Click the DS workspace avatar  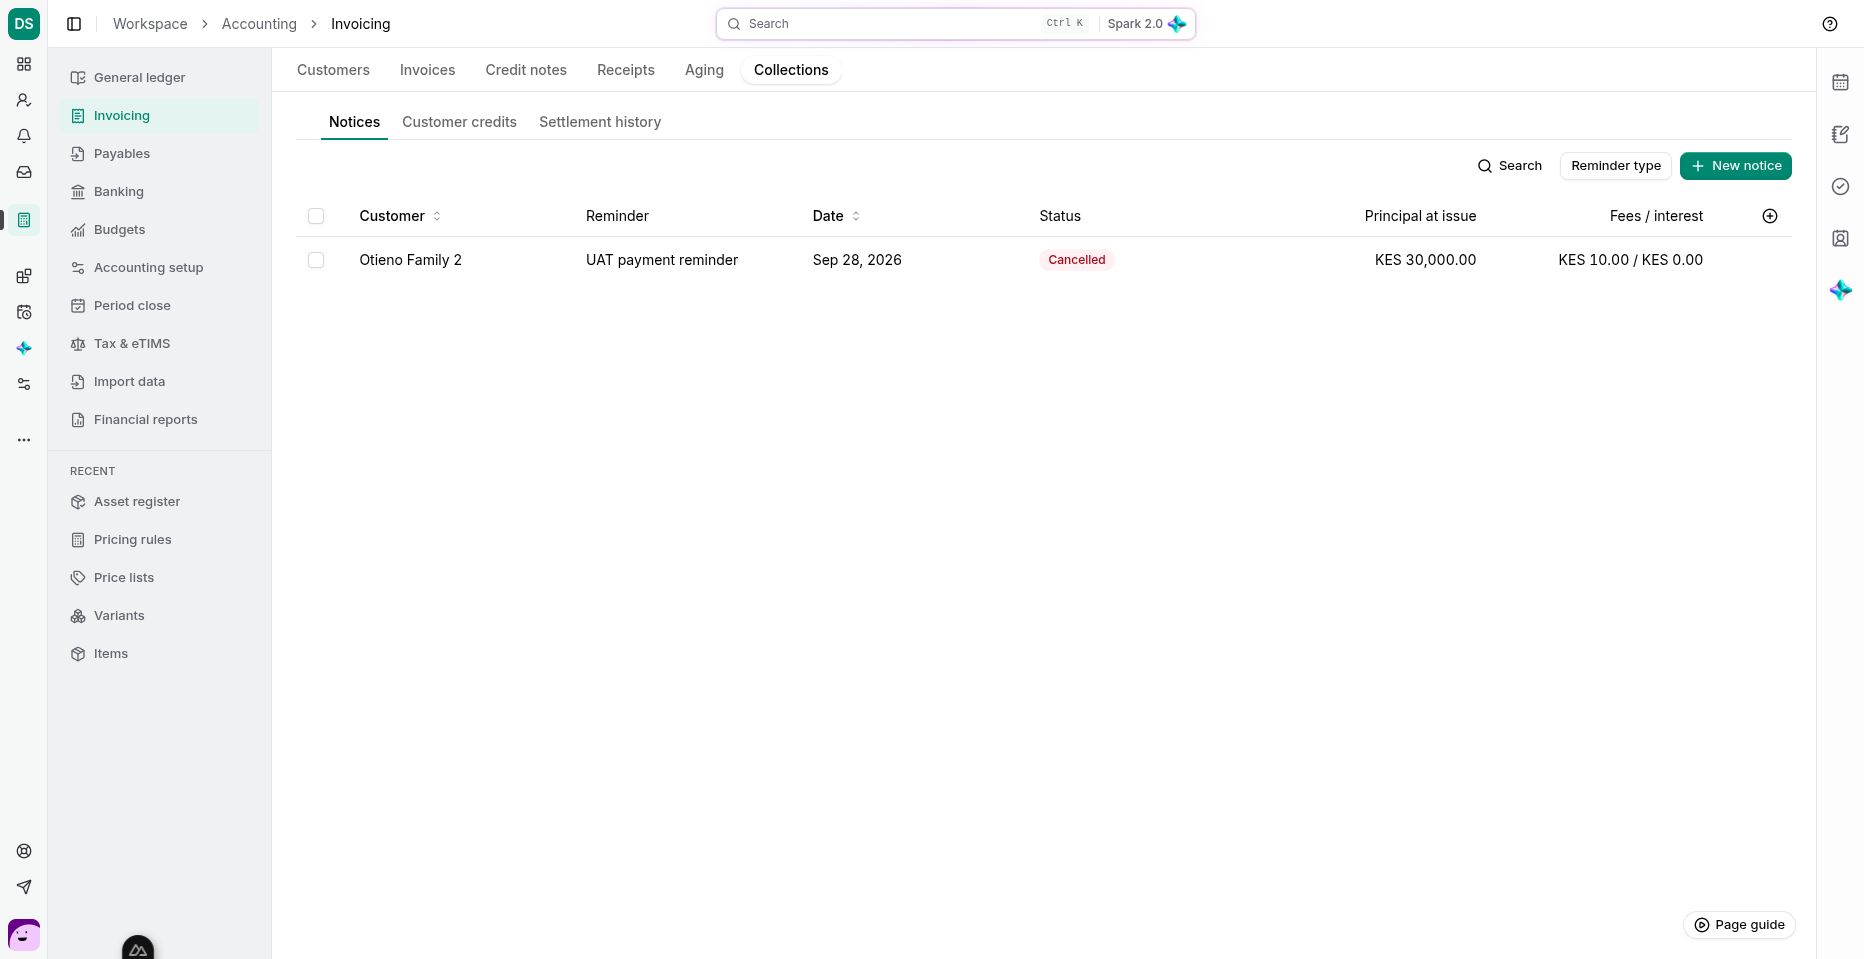(x=24, y=24)
